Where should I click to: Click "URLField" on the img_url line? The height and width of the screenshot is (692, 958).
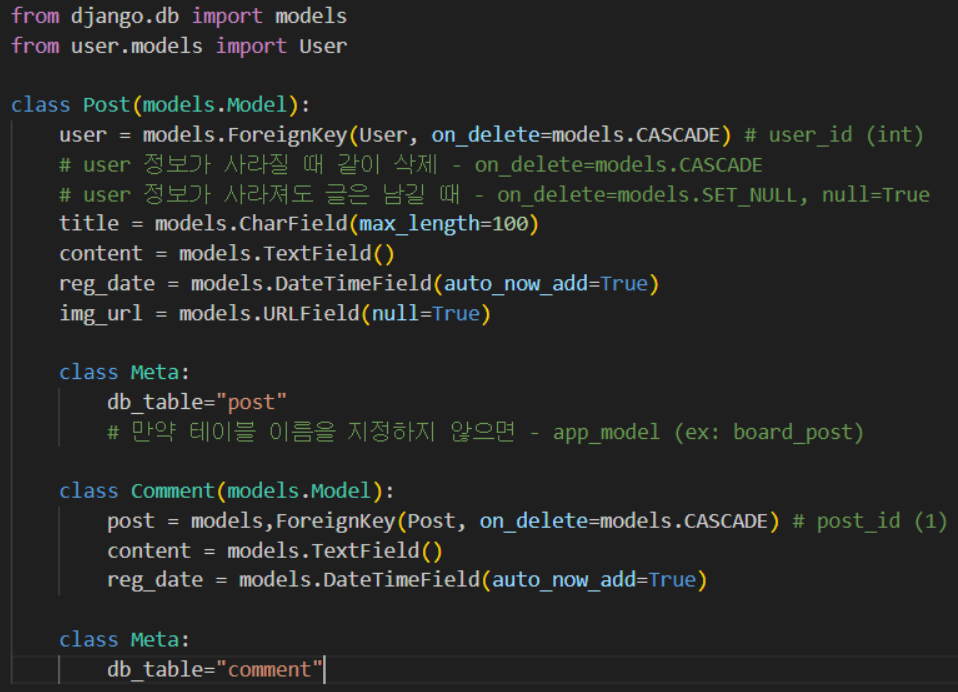tap(311, 313)
